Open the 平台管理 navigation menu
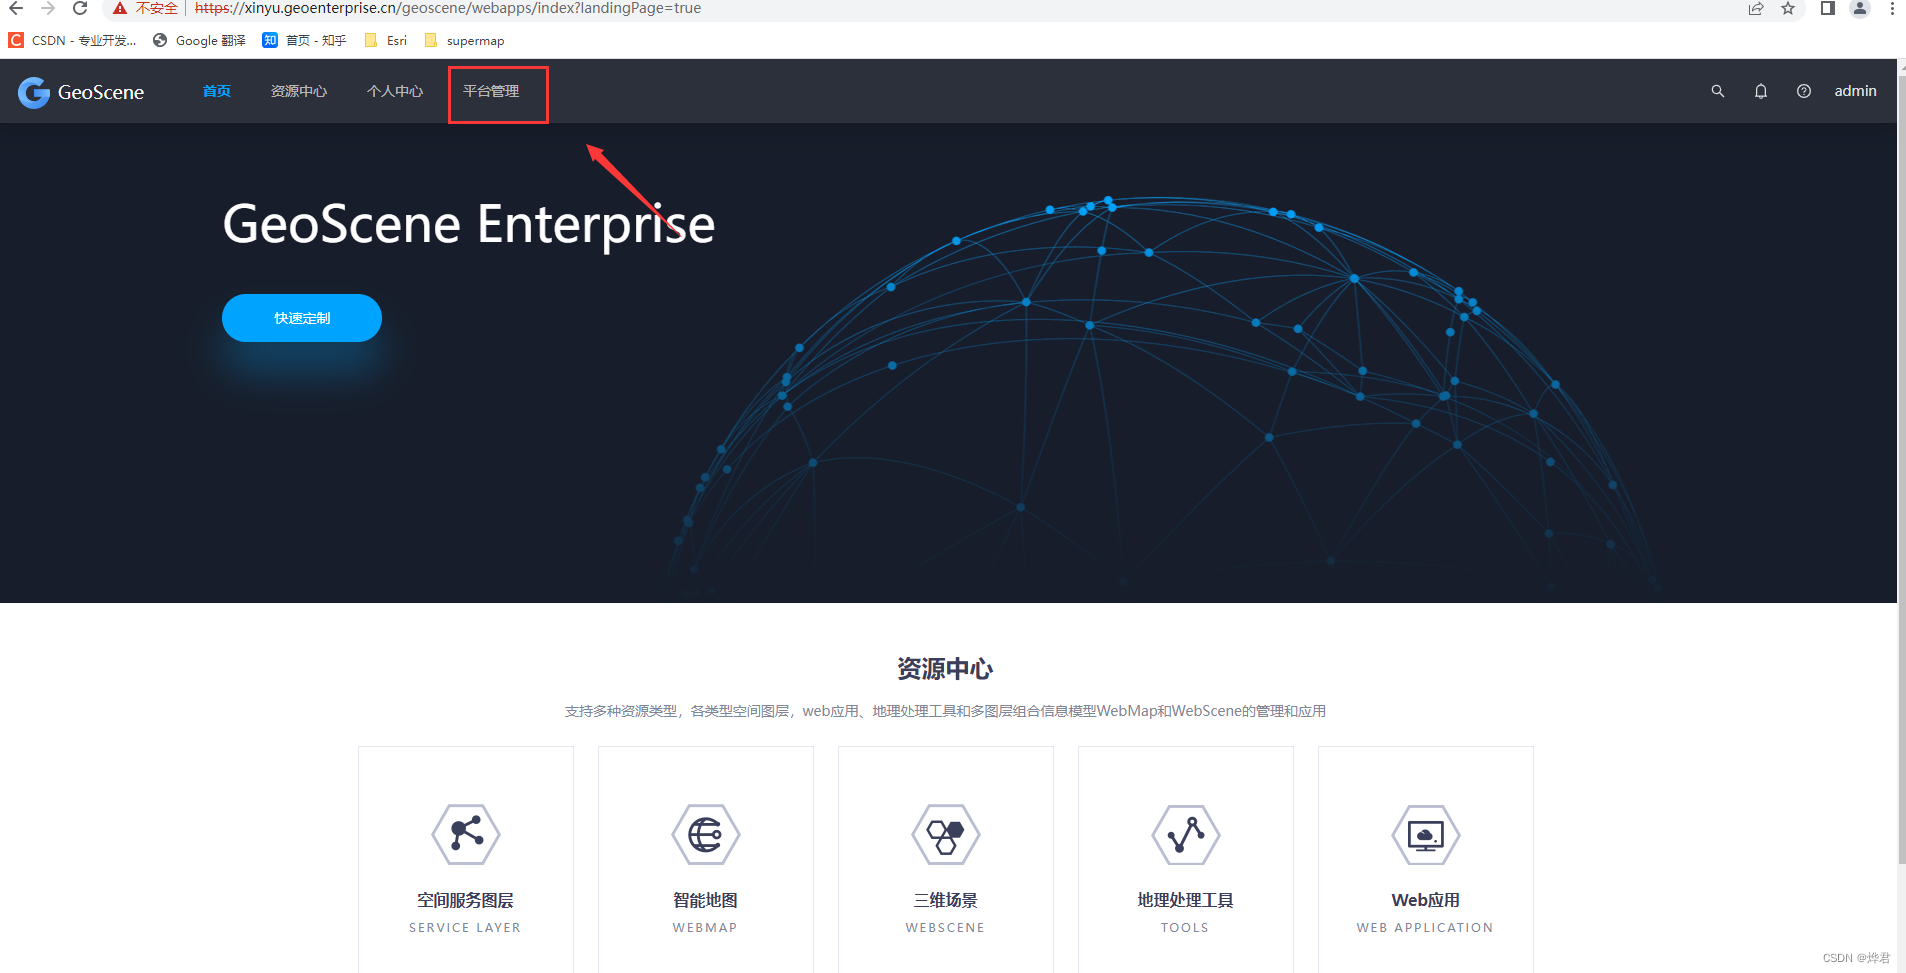The width and height of the screenshot is (1906, 973). (x=491, y=91)
